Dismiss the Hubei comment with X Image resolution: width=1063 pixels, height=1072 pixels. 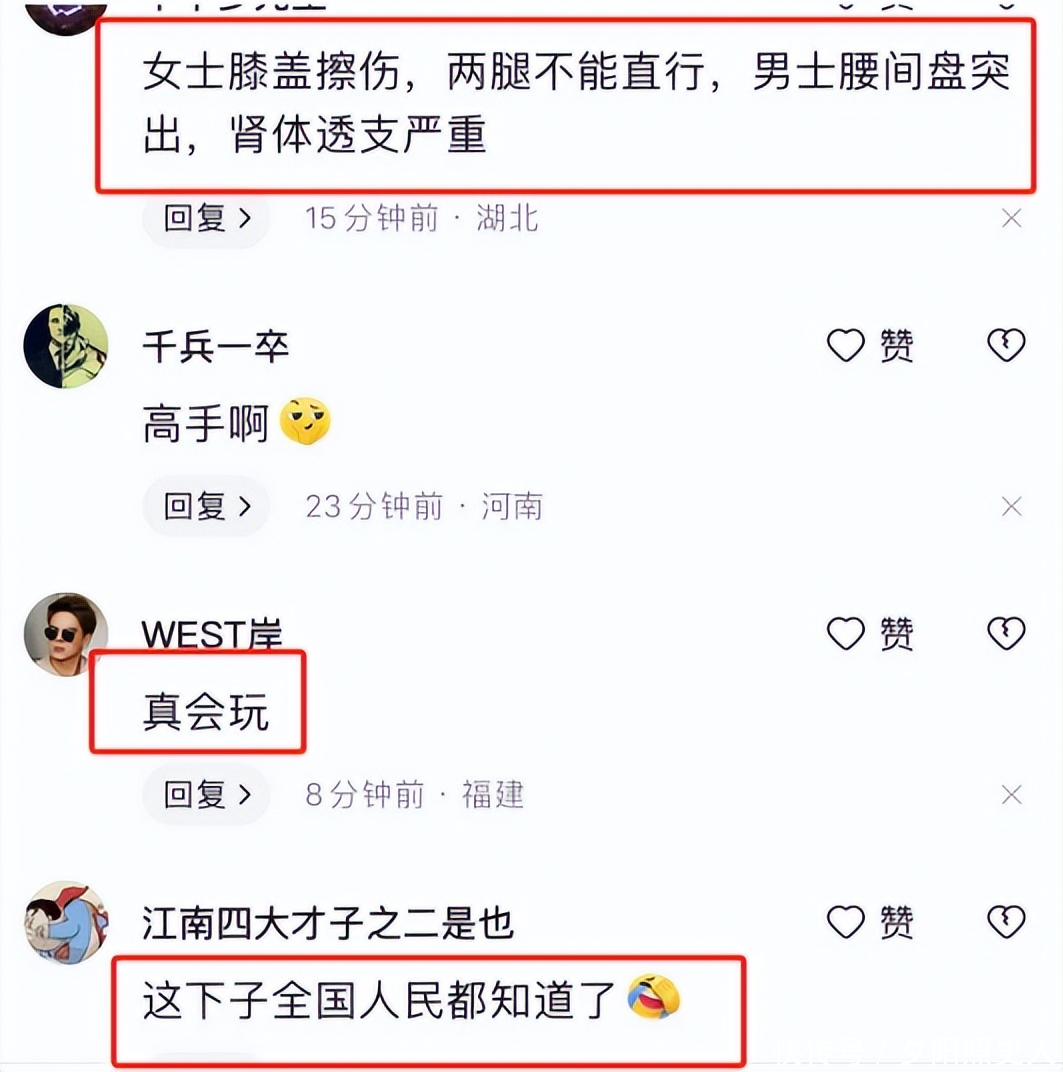coord(1012,218)
